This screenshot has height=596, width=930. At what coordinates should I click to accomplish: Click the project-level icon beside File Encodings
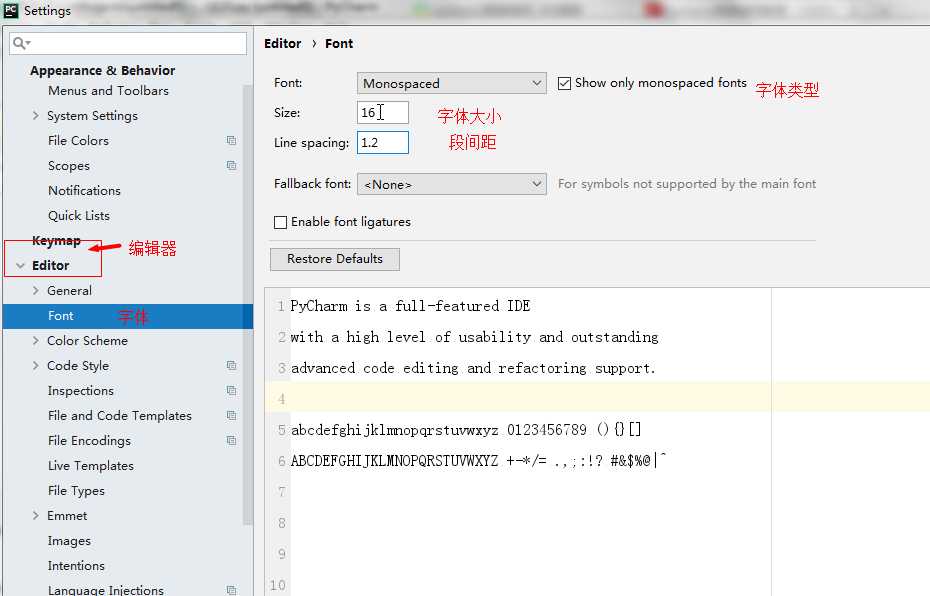coord(231,440)
